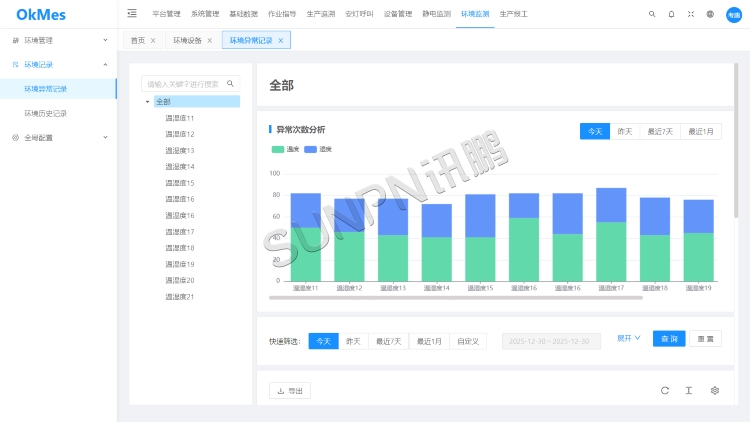Select 最近1月 in 快速筛选
The height and width of the screenshot is (422, 750).
(429, 341)
